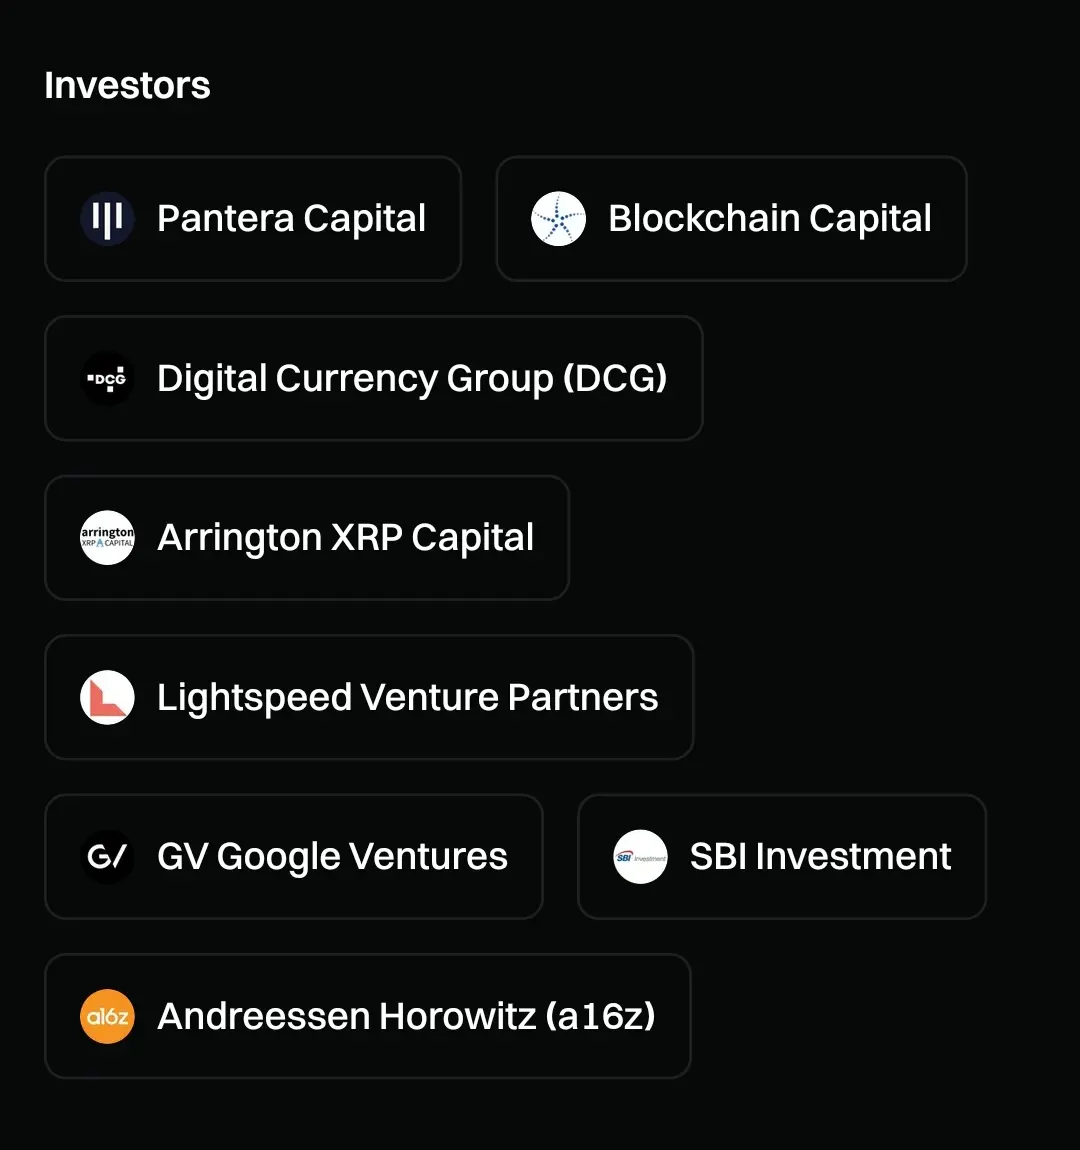Click right edge of Digital Currency Group card
The image size is (1080, 1150).
[690, 379]
